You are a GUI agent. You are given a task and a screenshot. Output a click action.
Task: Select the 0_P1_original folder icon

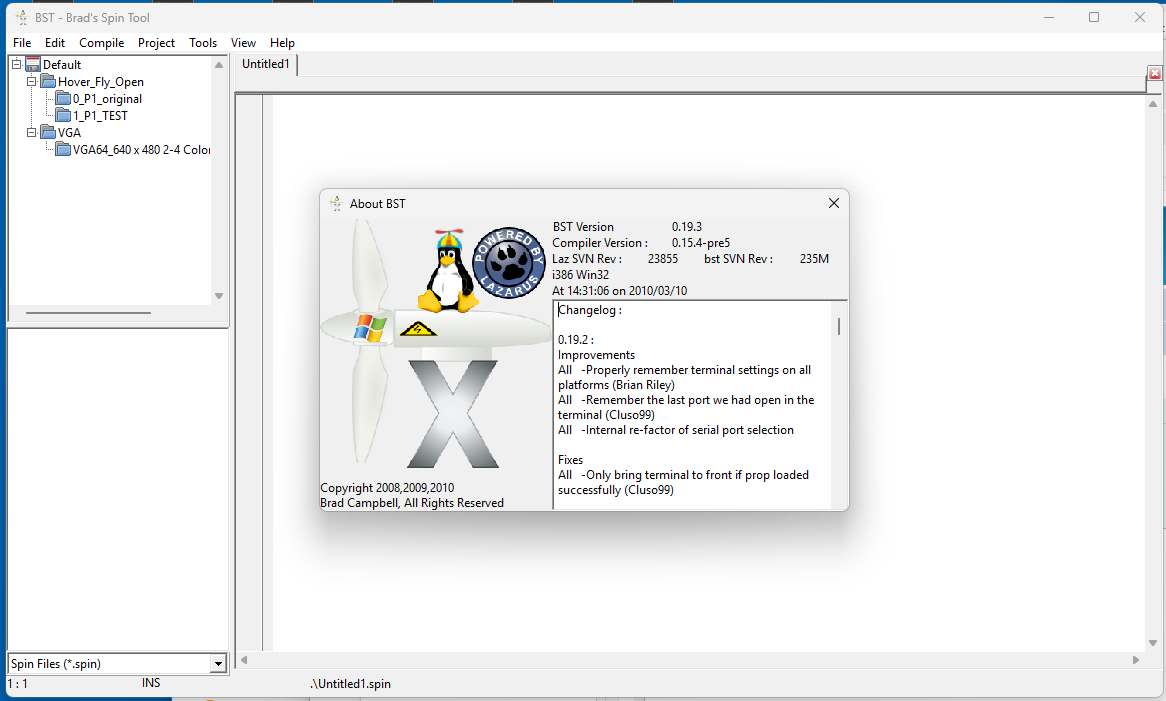click(64, 99)
